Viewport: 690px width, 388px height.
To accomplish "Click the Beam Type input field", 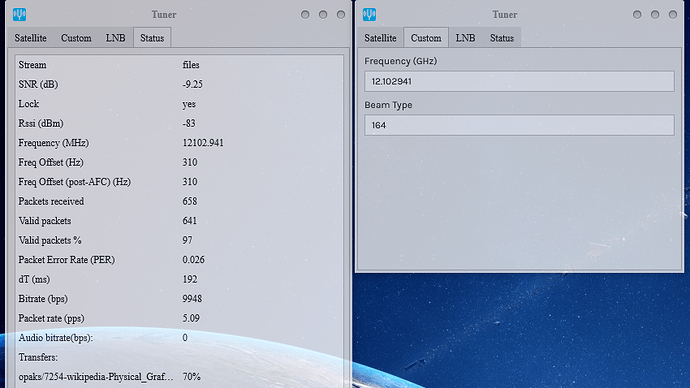I will point(519,125).
